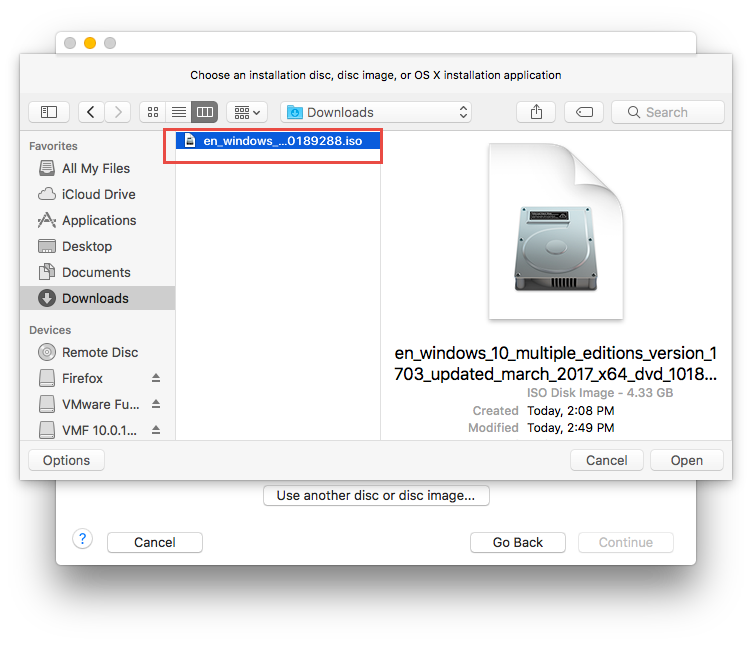Select the VMF 10.0.1... volume

coord(88,430)
